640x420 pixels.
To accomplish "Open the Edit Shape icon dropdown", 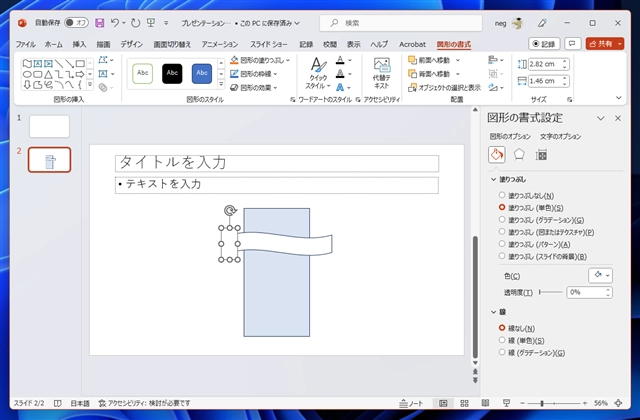I will click(x=106, y=60).
